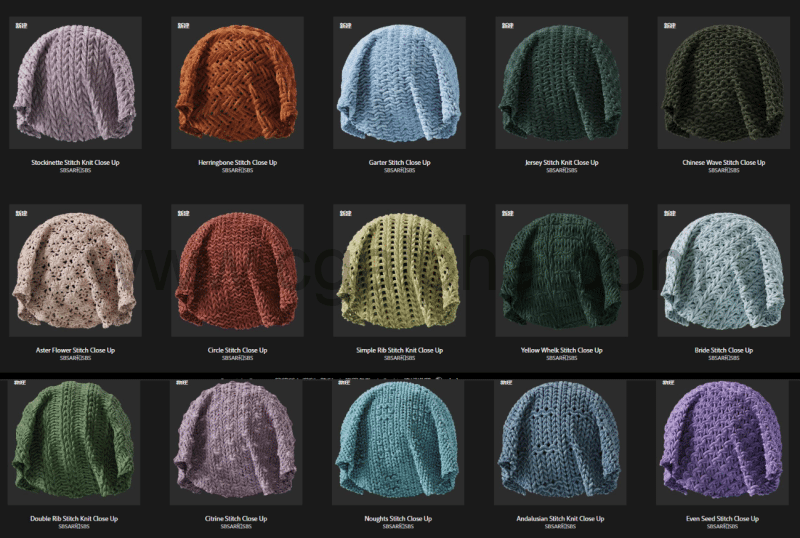Select the Aster Flower Stitch lace preview

(76, 271)
